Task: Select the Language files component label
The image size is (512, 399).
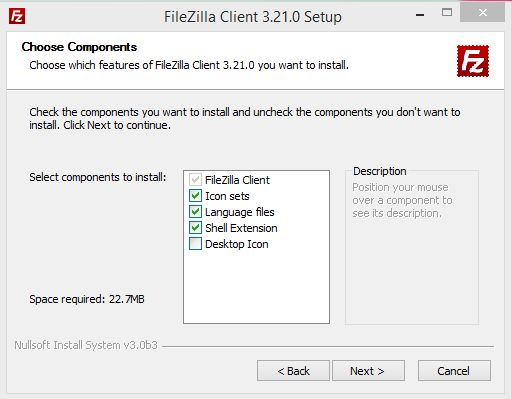Action: 240,212
